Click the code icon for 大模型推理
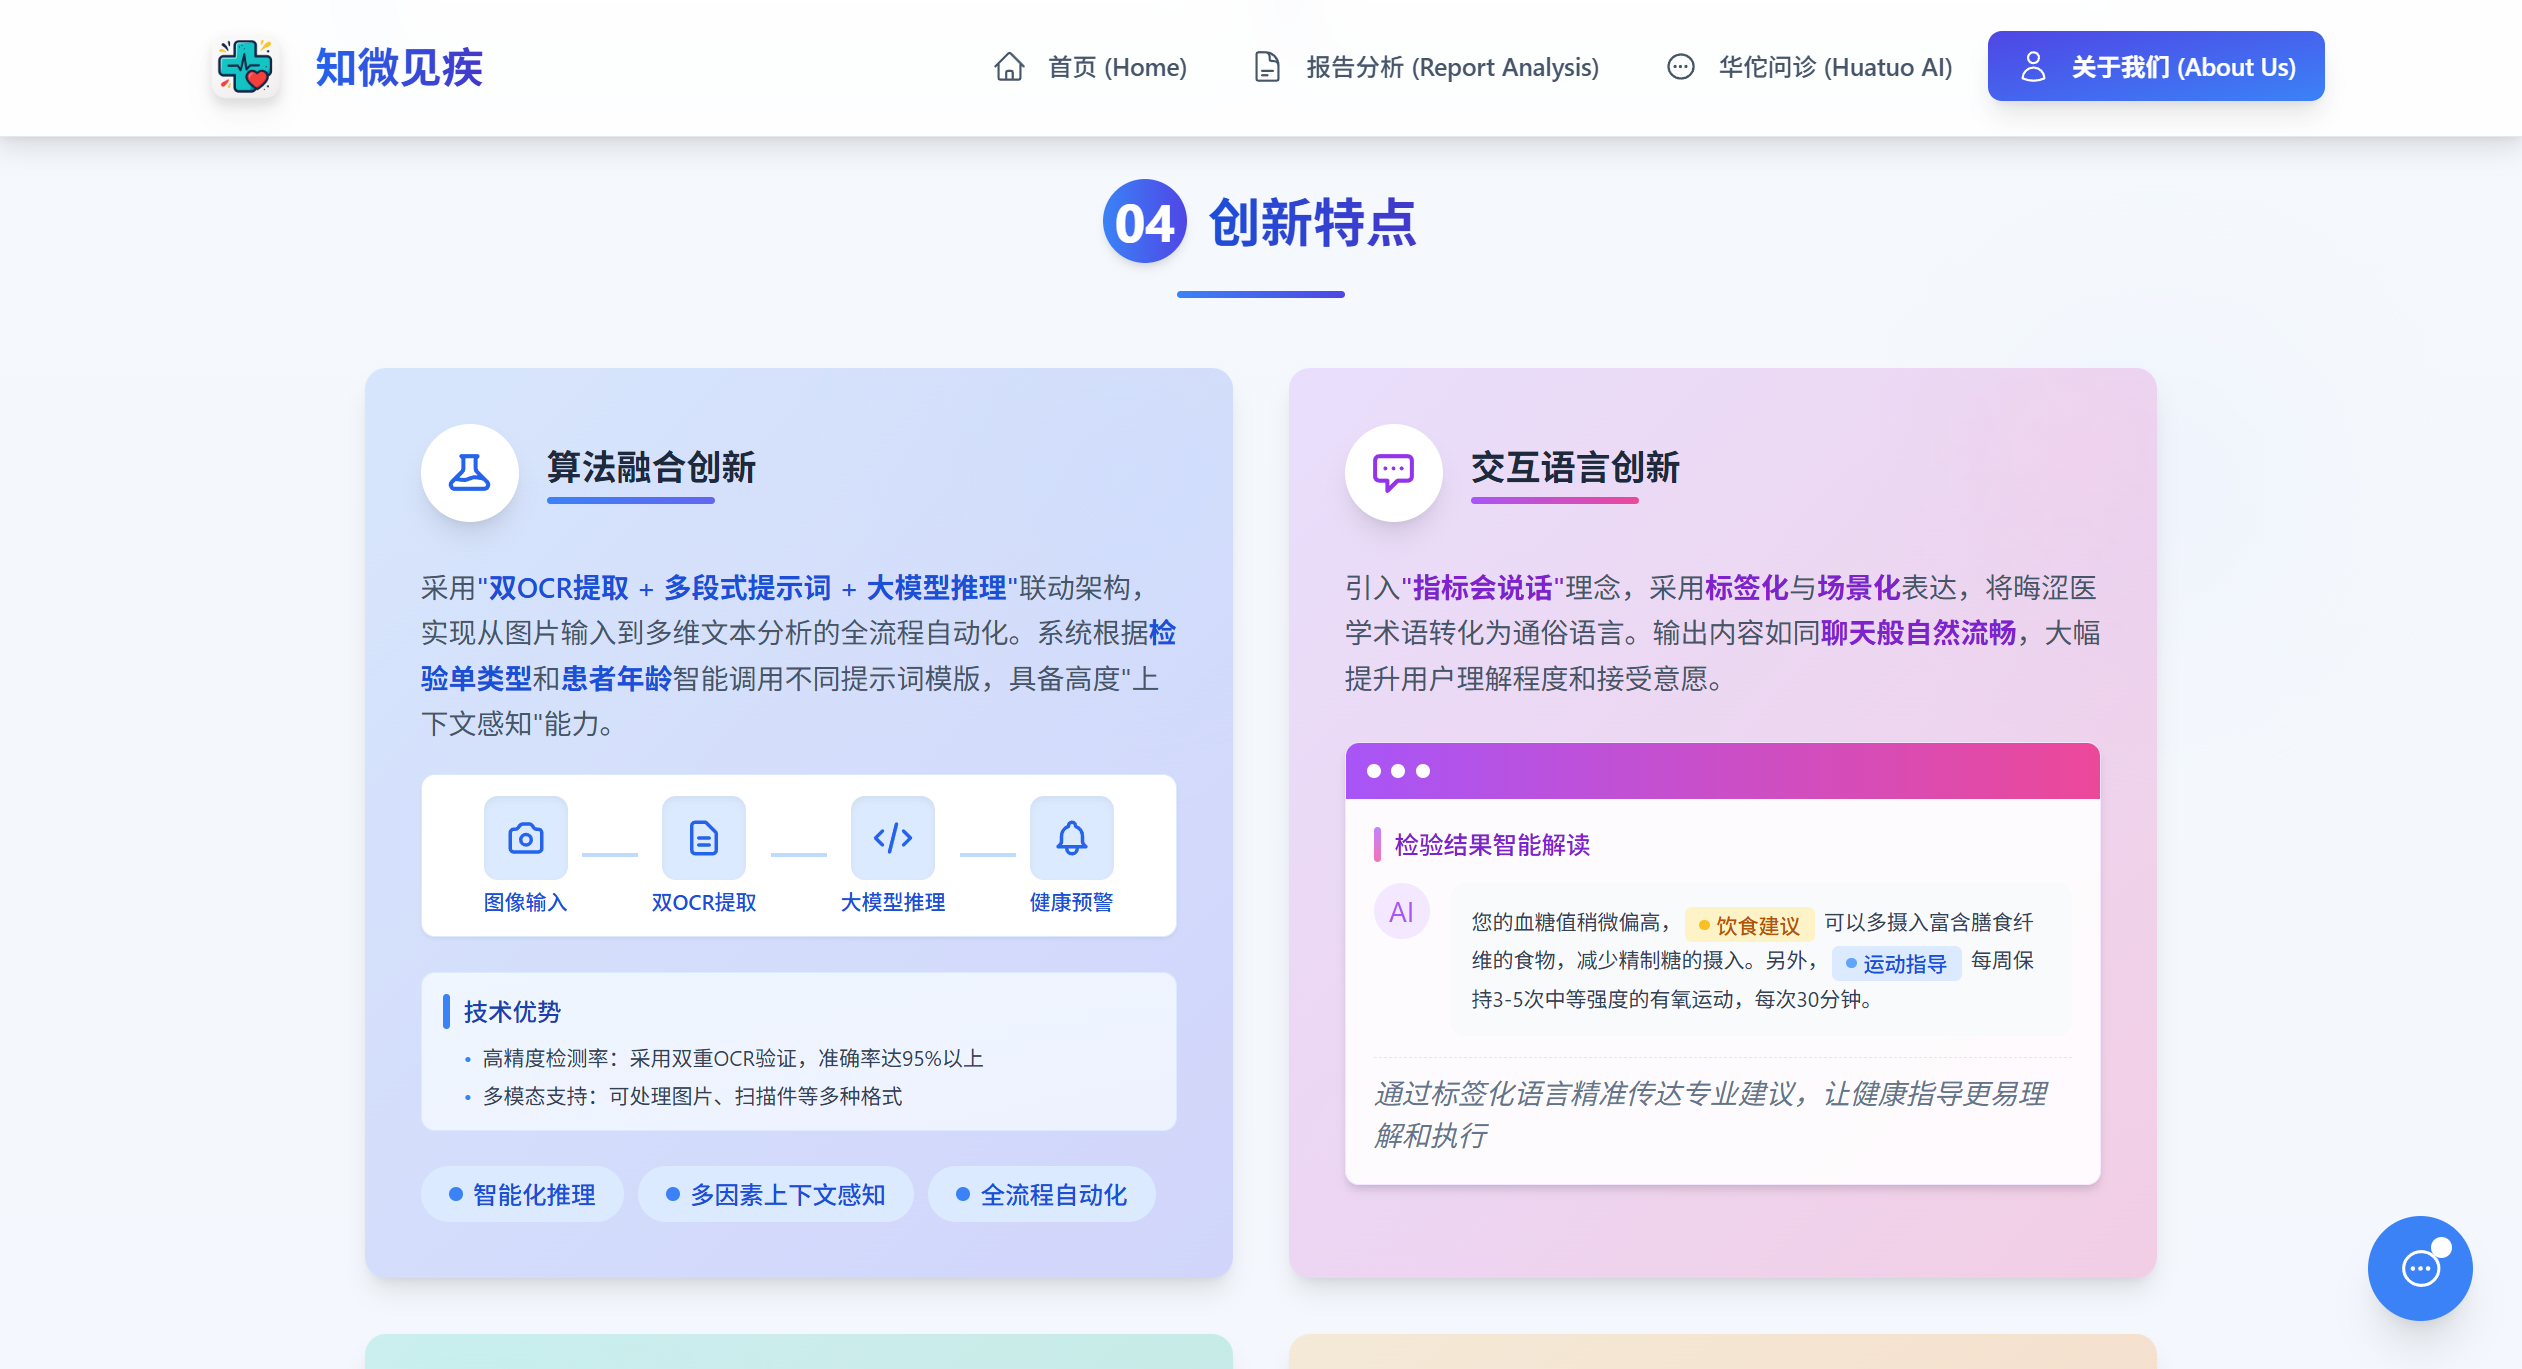This screenshot has width=2522, height=1369. pyautogui.click(x=893, y=838)
